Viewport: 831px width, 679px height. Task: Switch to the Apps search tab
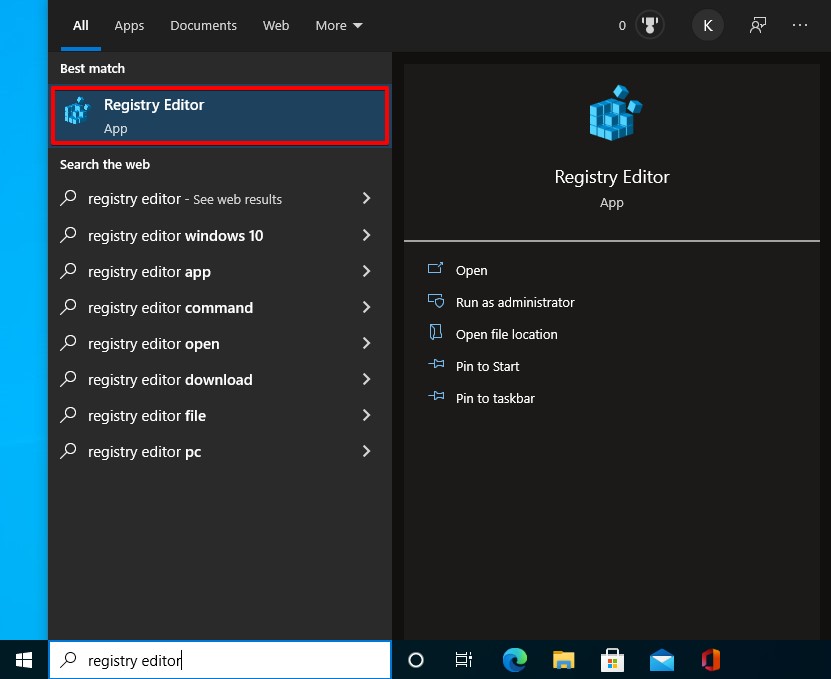point(129,25)
